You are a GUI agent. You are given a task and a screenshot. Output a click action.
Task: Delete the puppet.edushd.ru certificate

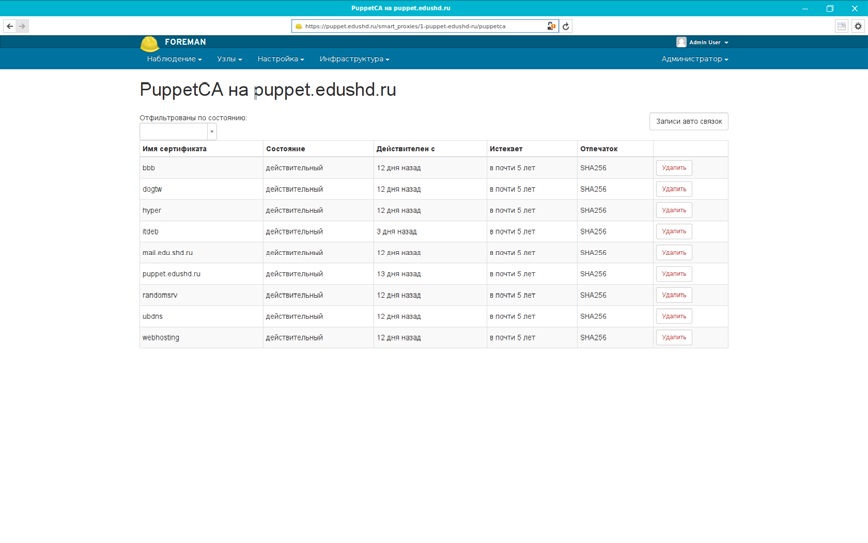[674, 274]
